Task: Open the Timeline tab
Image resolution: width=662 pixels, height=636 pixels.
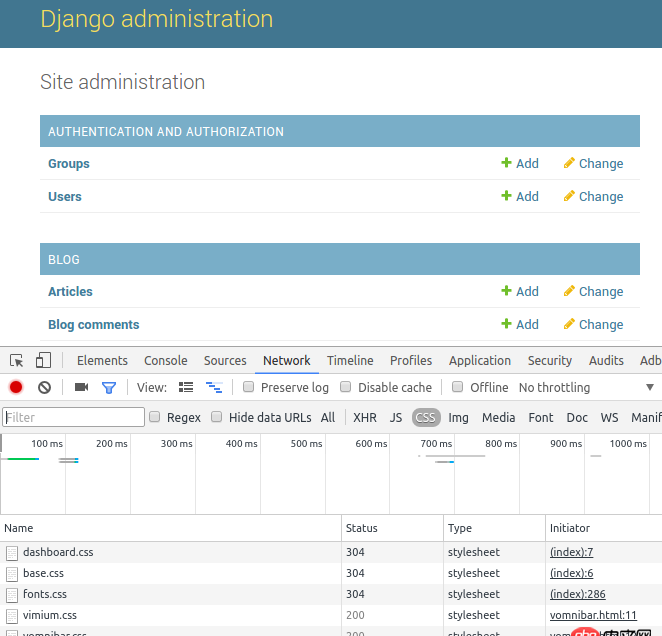Action: 350,361
